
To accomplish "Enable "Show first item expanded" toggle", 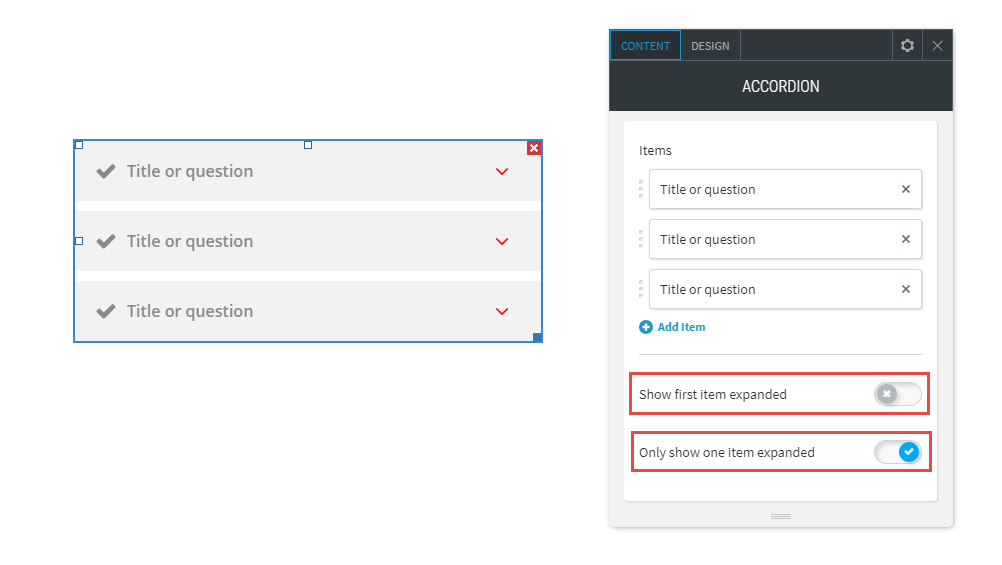I will (898, 394).
